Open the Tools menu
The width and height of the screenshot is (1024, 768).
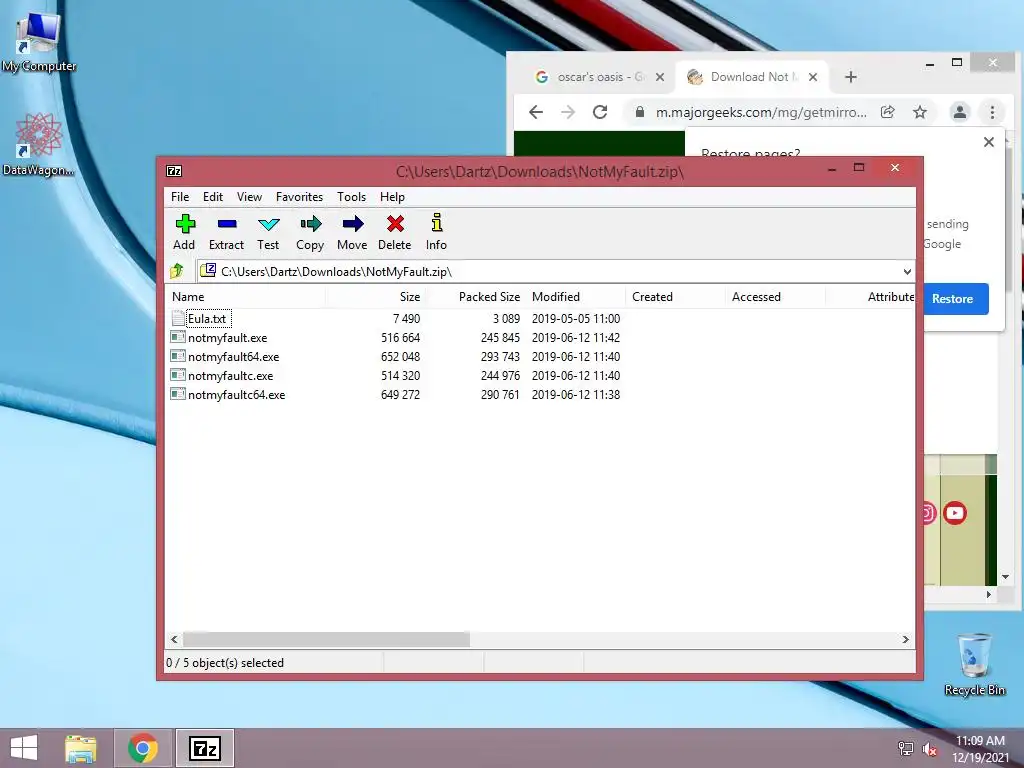351,197
